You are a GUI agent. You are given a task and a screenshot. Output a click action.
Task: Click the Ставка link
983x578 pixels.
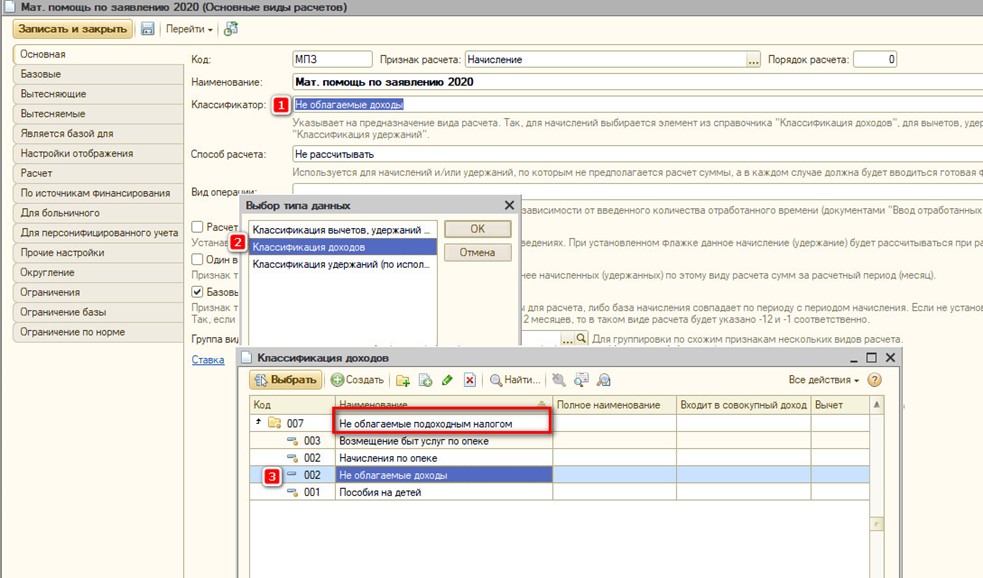(208, 360)
